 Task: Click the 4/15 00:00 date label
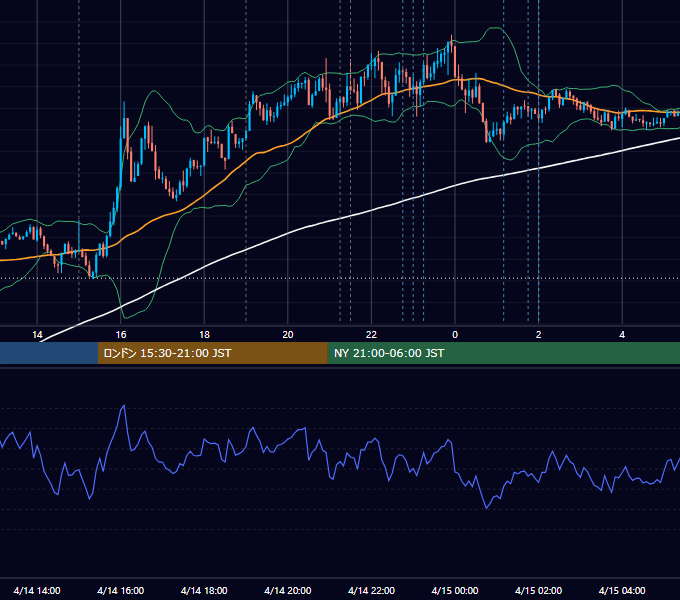pyautogui.click(x=455, y=590)
